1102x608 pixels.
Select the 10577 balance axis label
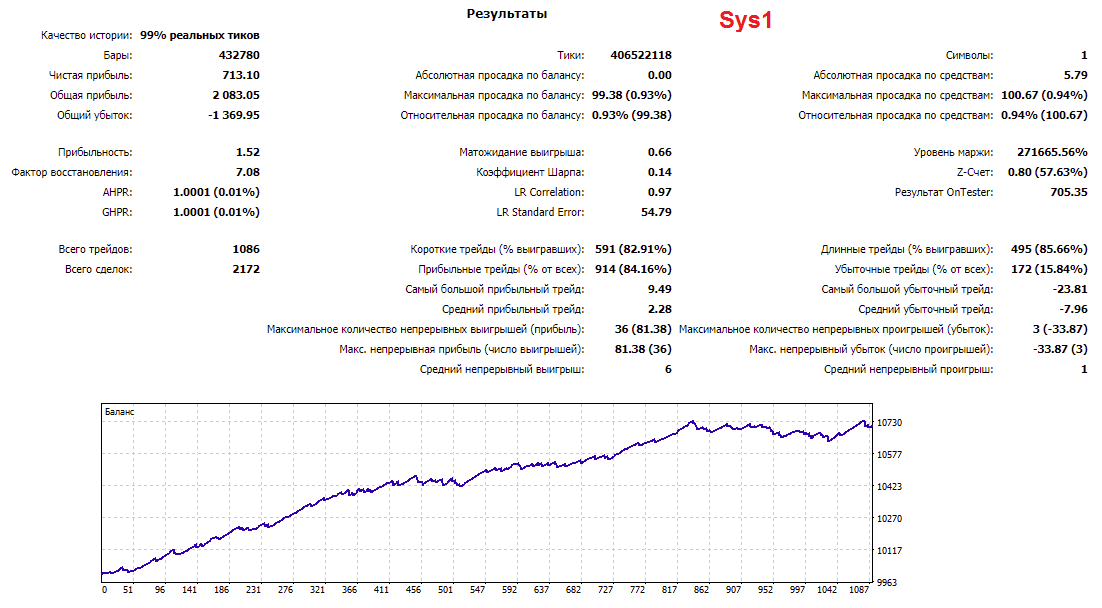(889, 455)
